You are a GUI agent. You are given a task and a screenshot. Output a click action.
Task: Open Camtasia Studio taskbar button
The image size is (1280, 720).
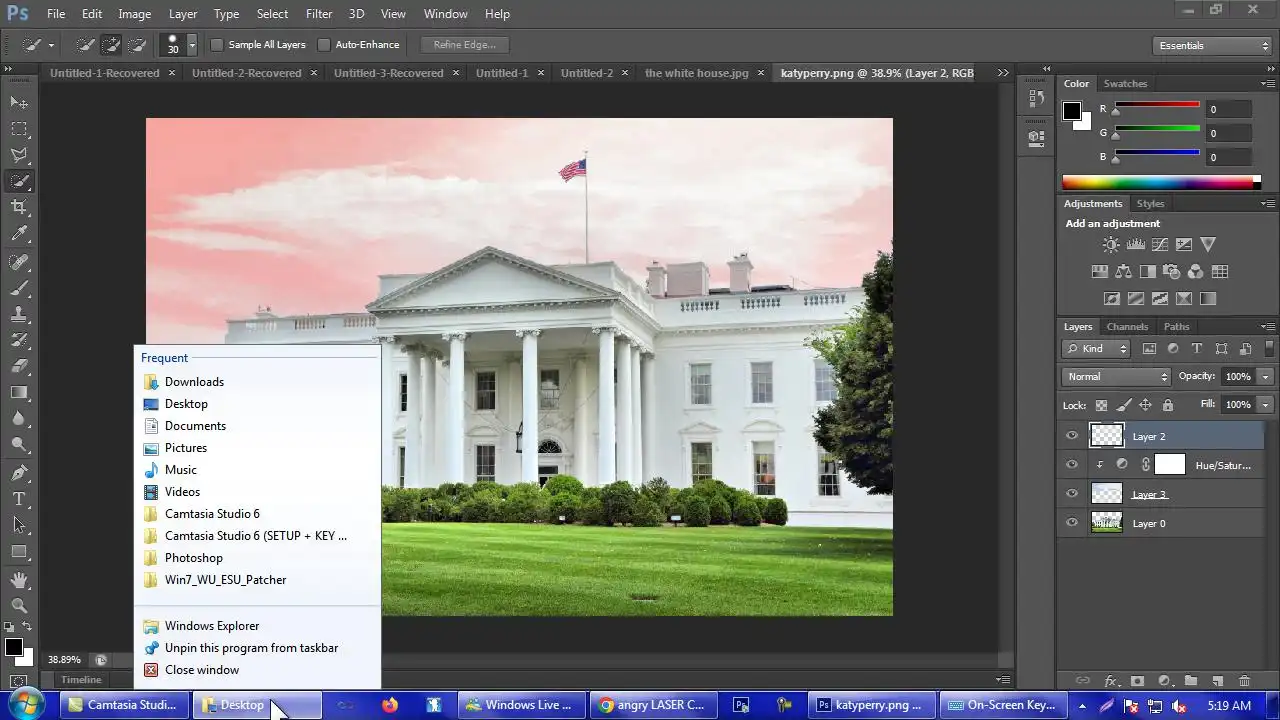pyautogui.click(x=123, y=705)
